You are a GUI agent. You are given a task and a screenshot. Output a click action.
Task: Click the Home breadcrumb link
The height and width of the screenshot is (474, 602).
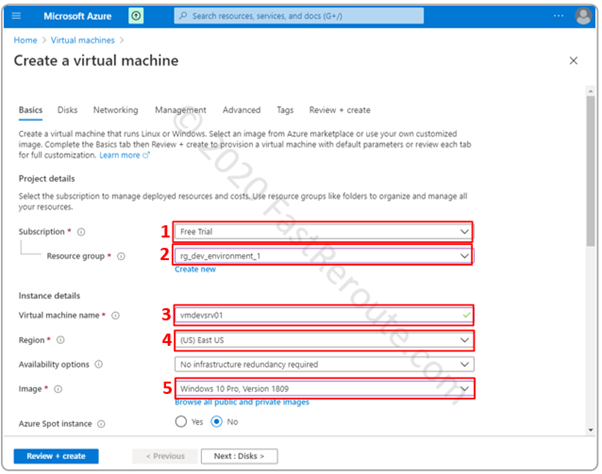coord(25,40)
